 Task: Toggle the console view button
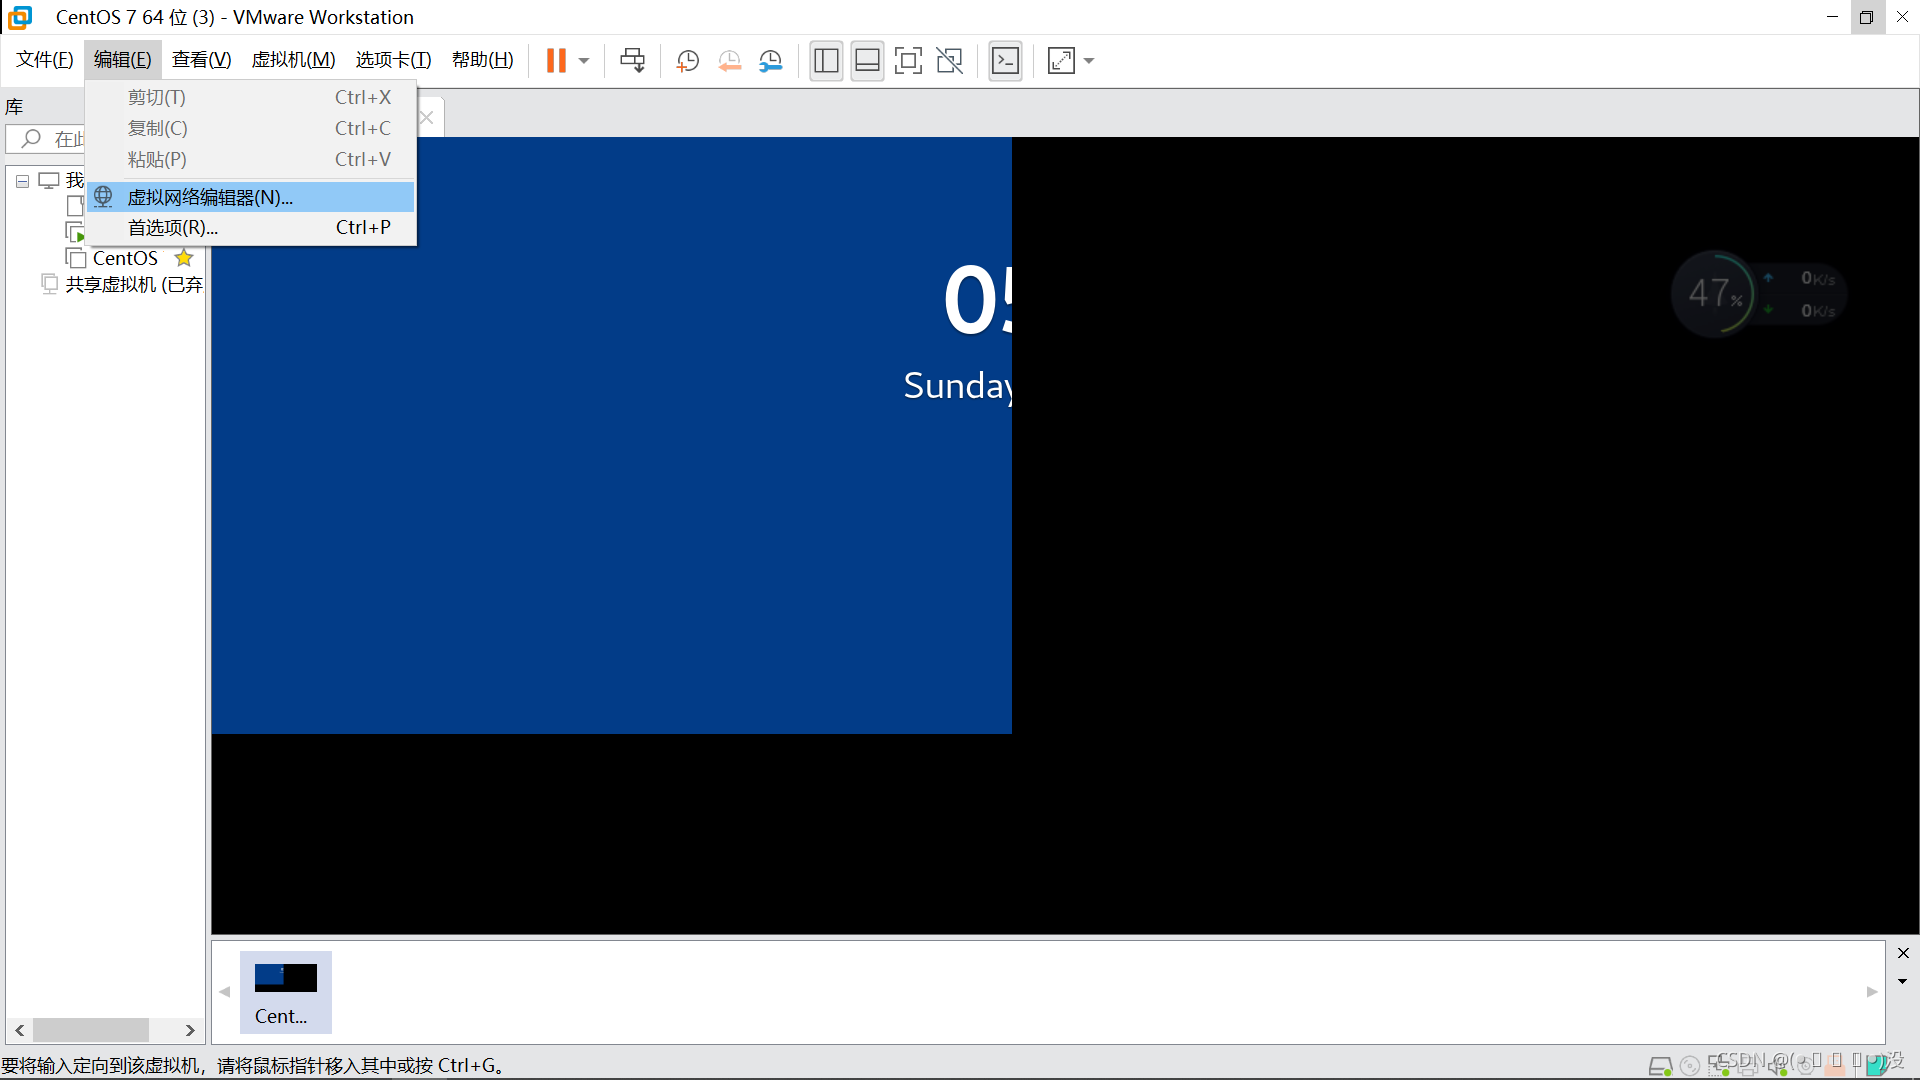(1005, 61)
